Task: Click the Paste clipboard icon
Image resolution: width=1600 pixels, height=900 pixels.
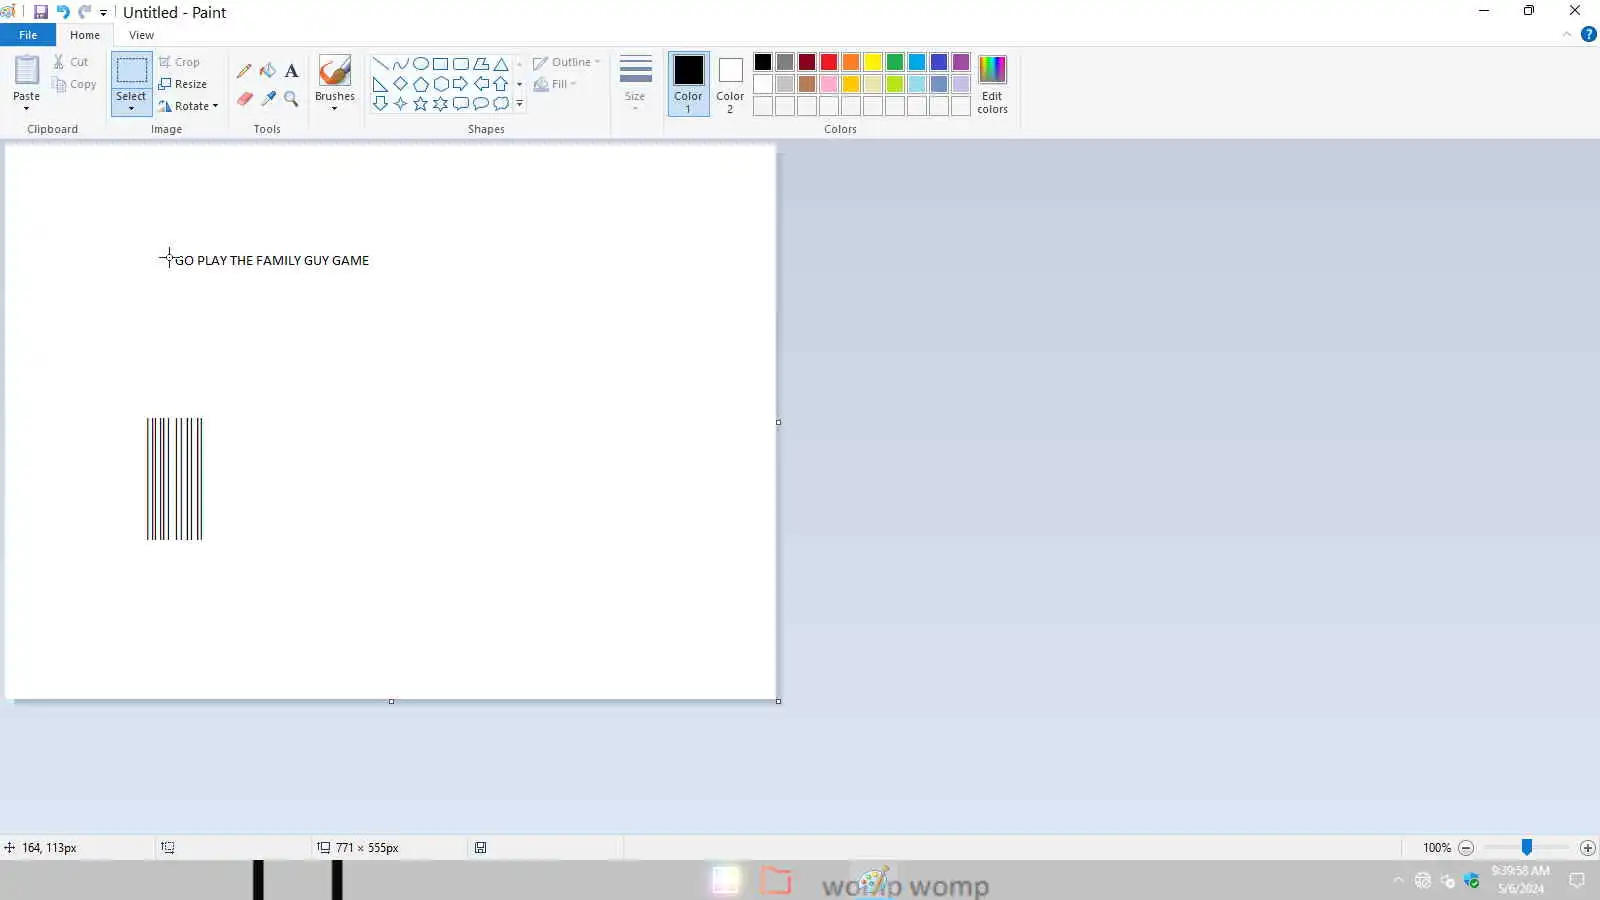Action: coord(27,70)
